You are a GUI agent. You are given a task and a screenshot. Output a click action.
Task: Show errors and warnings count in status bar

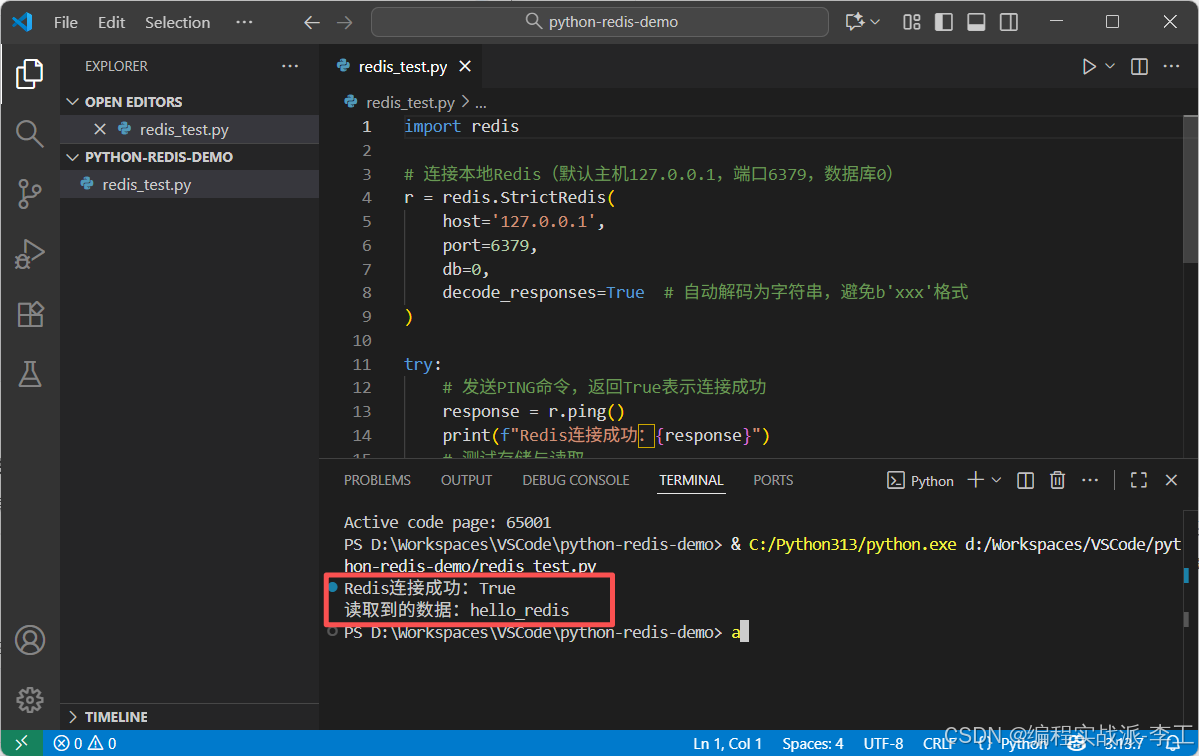point(85,743)
